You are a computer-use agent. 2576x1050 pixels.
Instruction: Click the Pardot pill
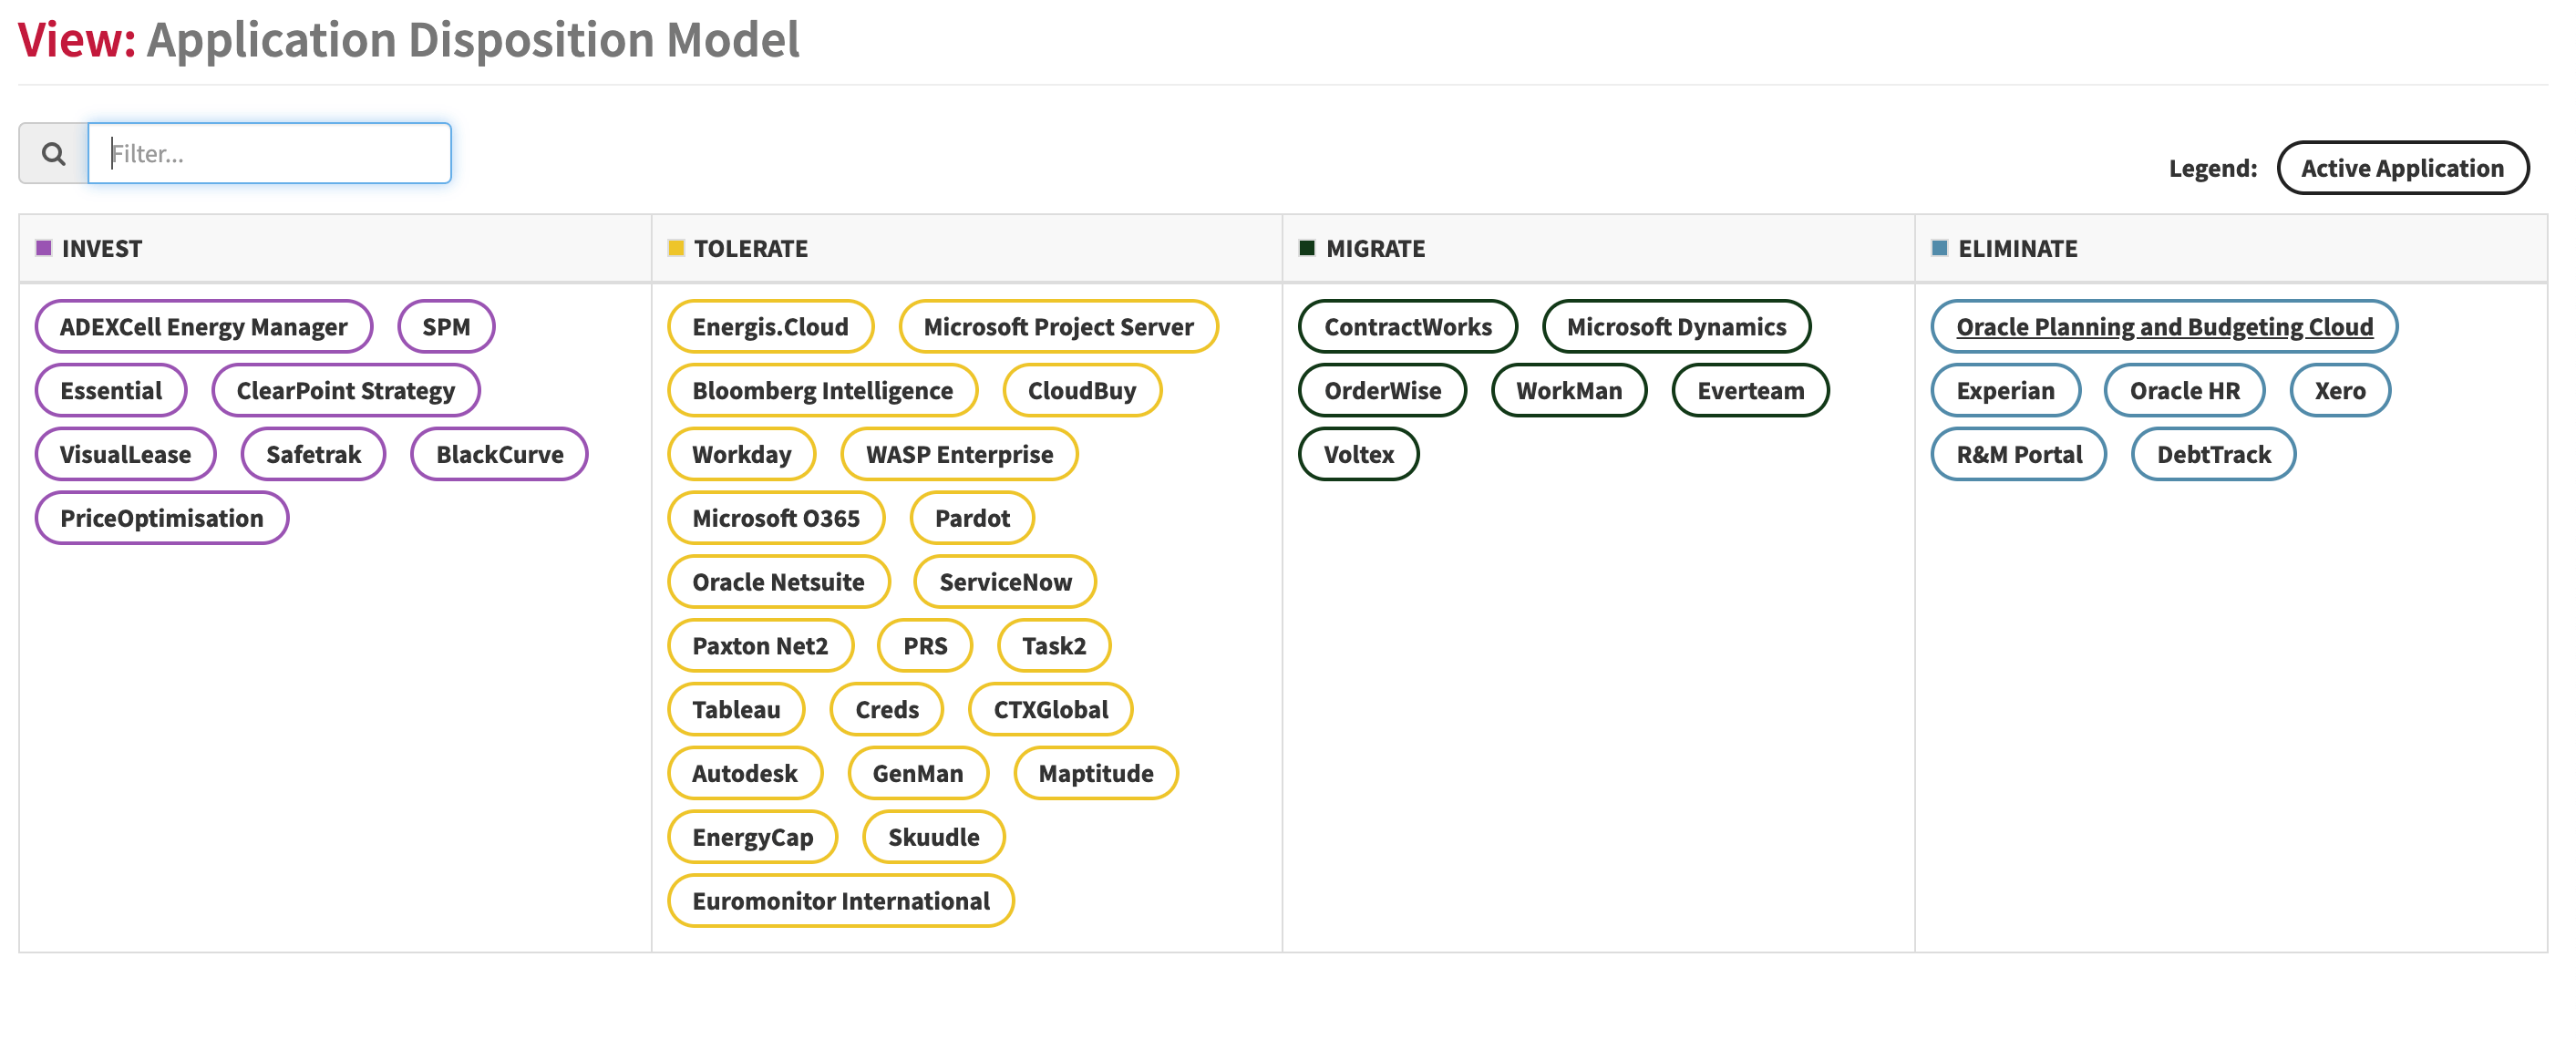point(972,519)
